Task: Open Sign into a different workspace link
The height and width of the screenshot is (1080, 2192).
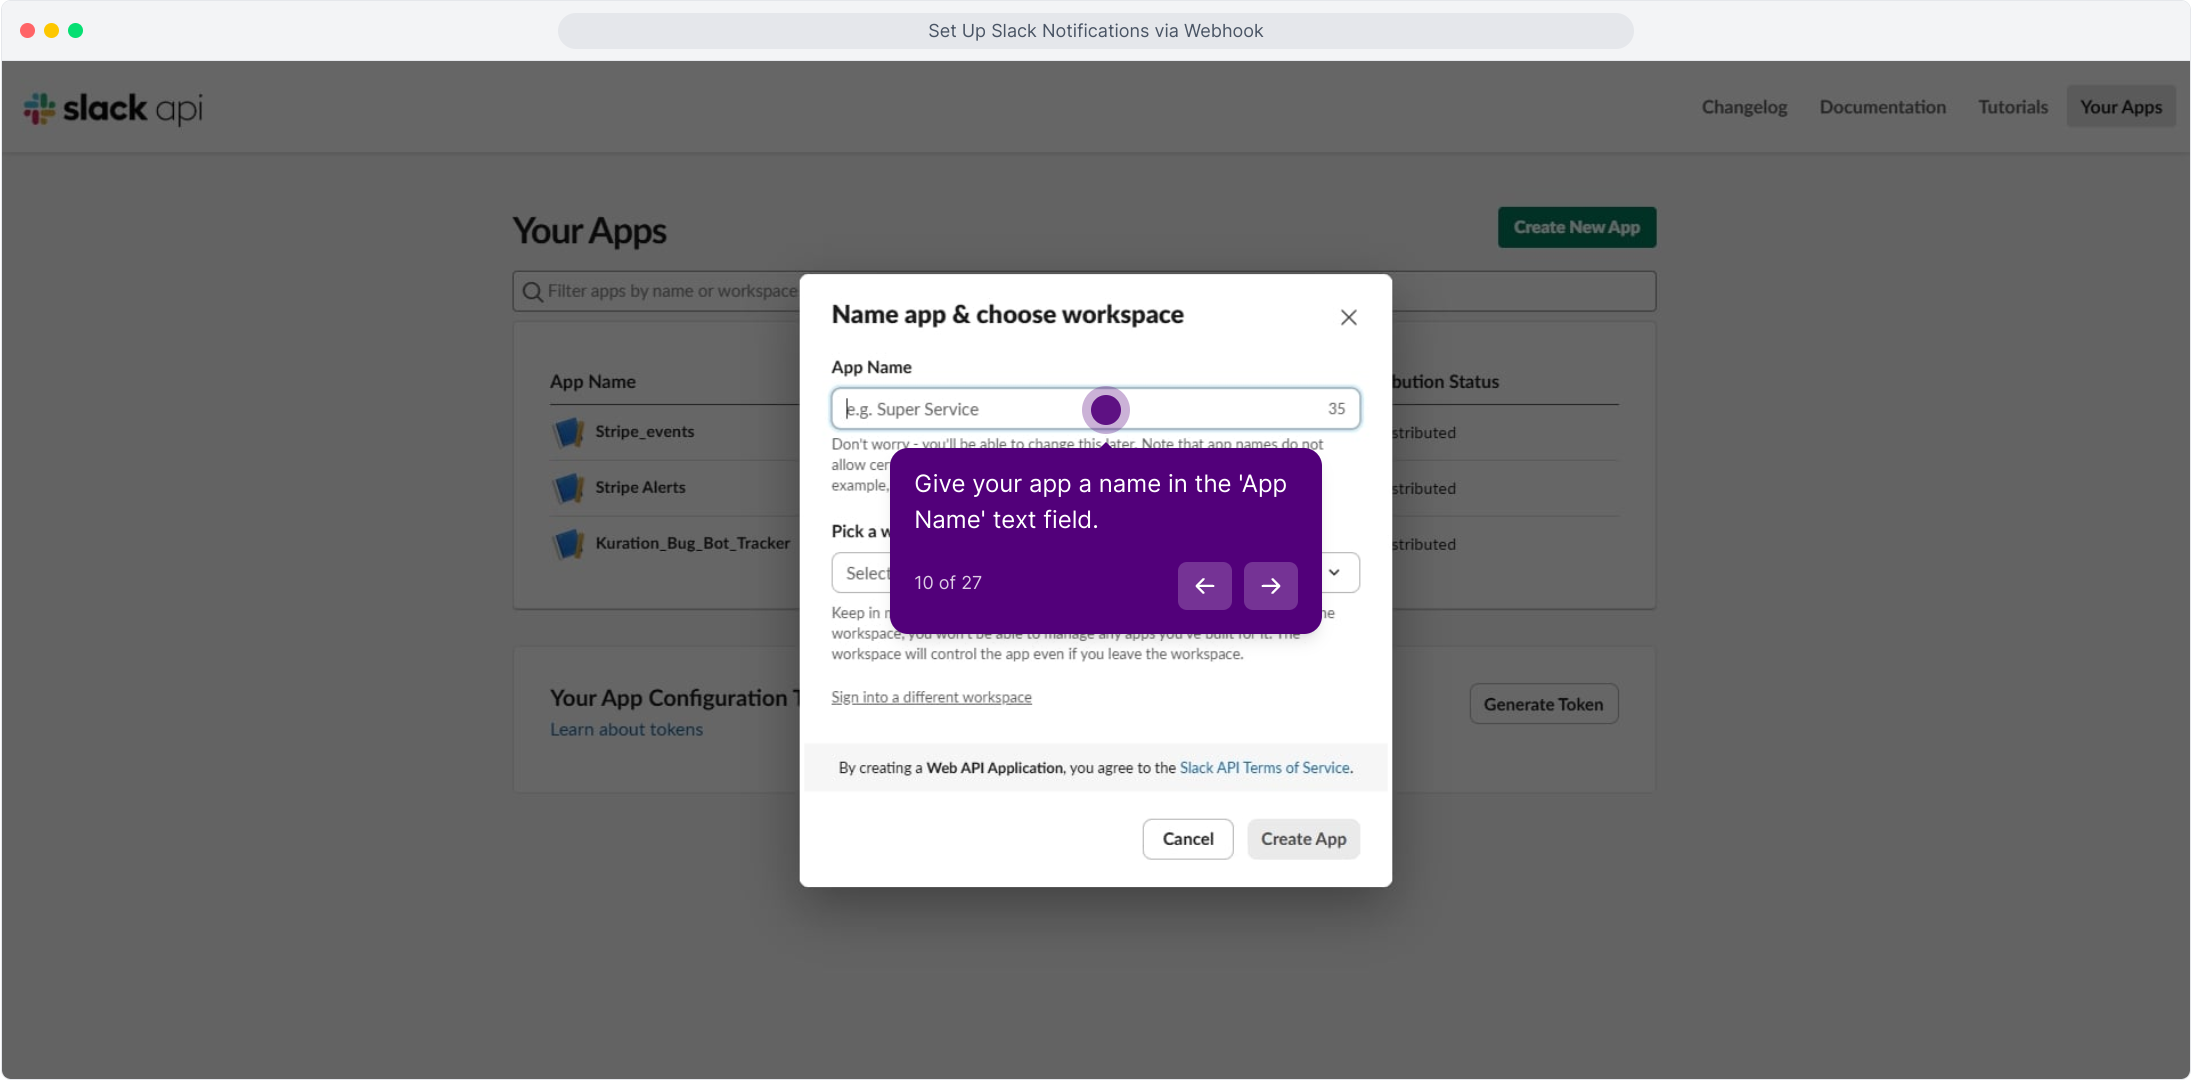Action: 931,697
